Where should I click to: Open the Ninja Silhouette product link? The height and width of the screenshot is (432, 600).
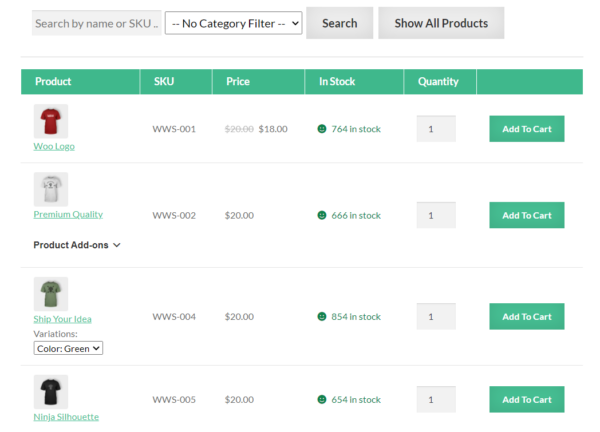66,417
